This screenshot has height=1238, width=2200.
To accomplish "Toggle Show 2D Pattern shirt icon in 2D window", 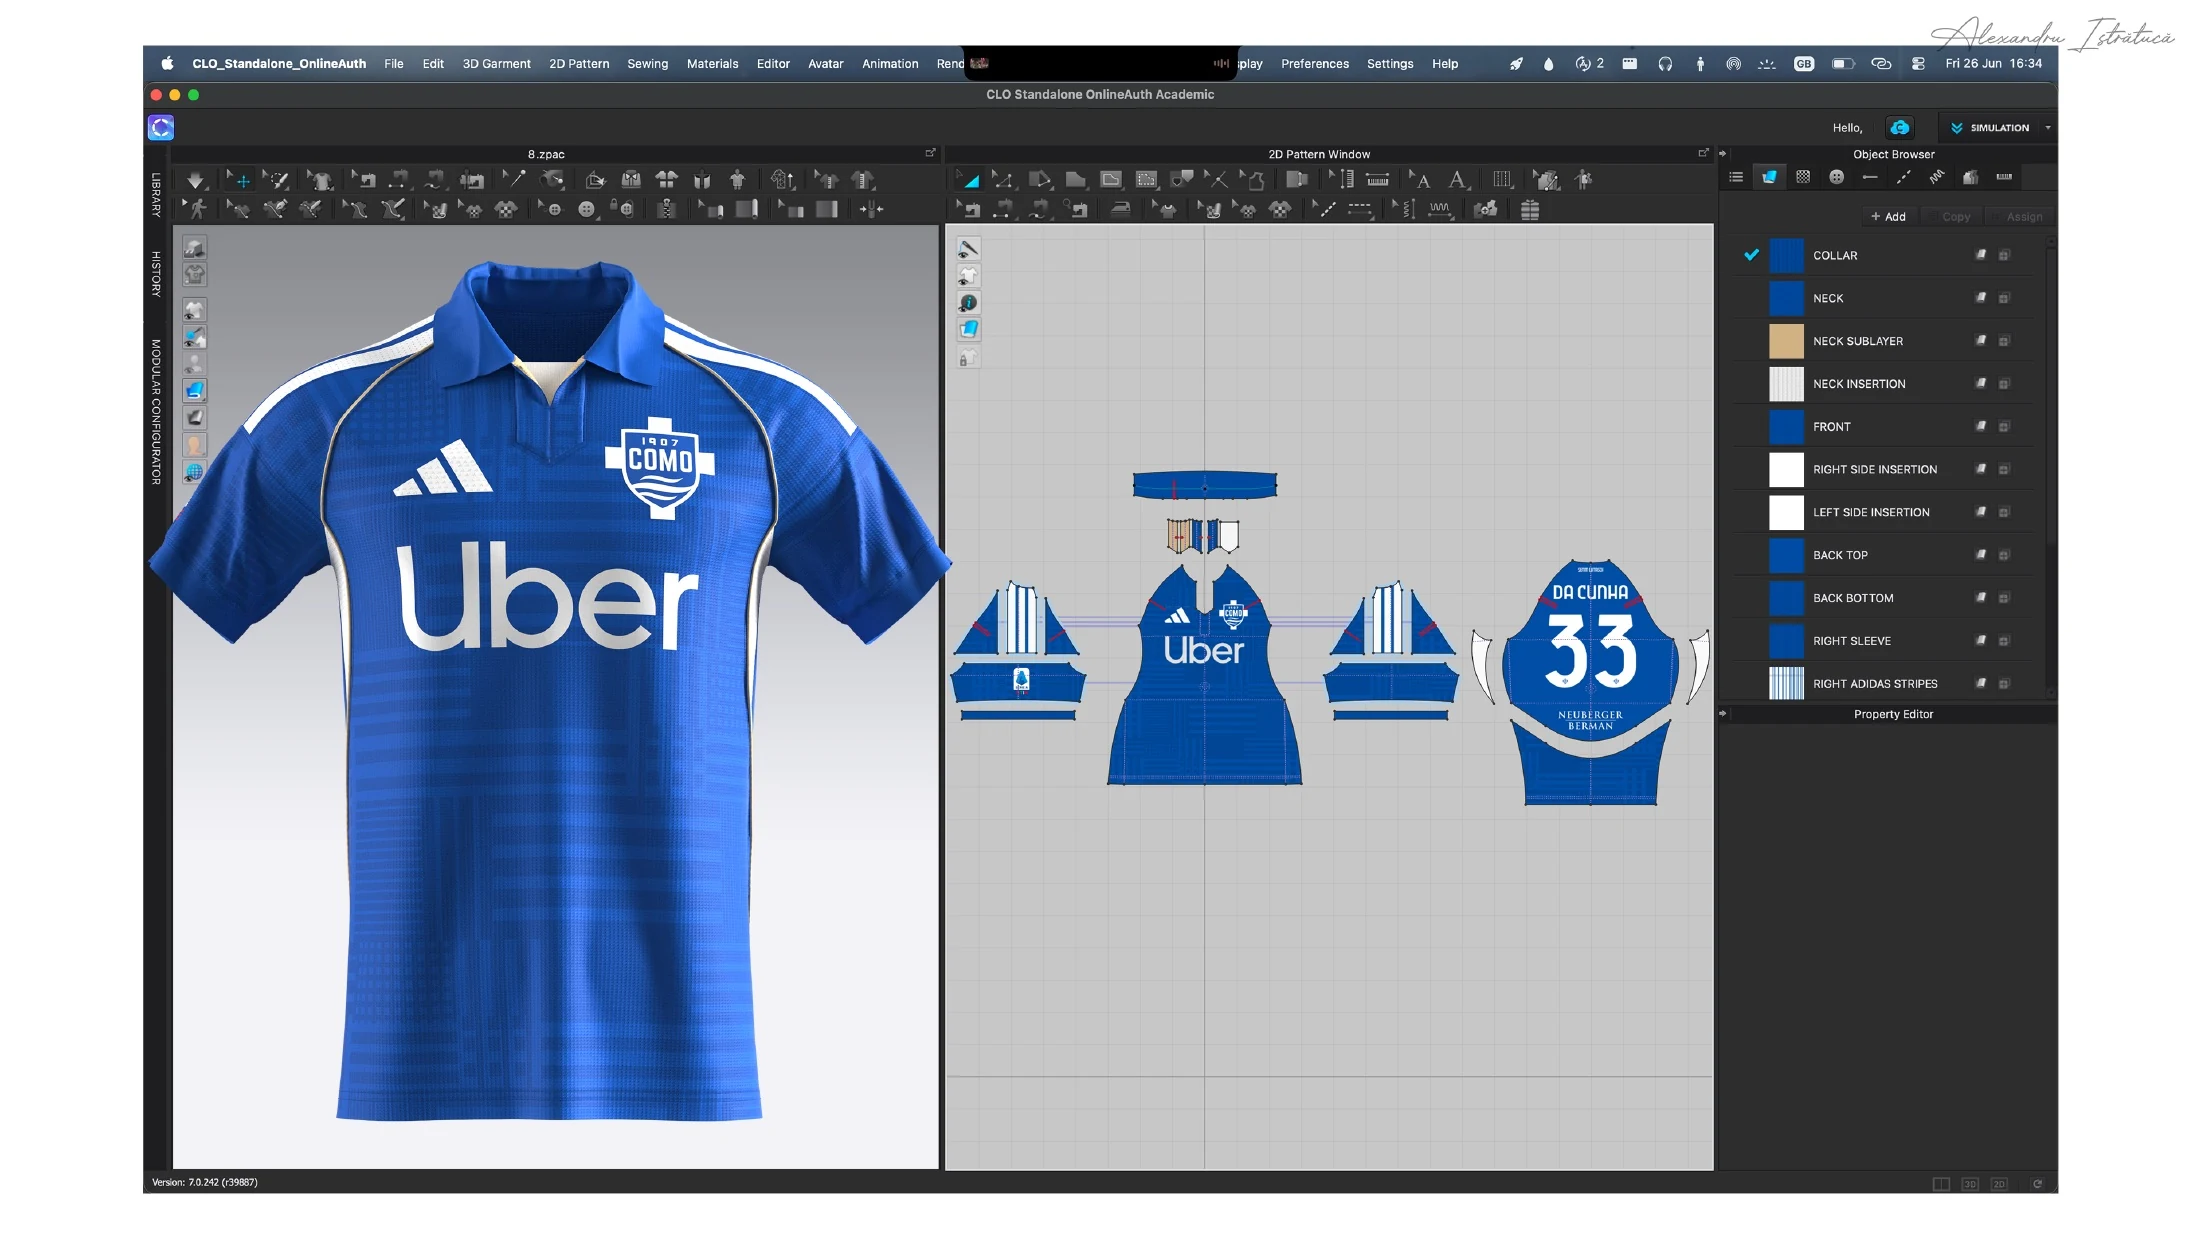I will point(968,275).
